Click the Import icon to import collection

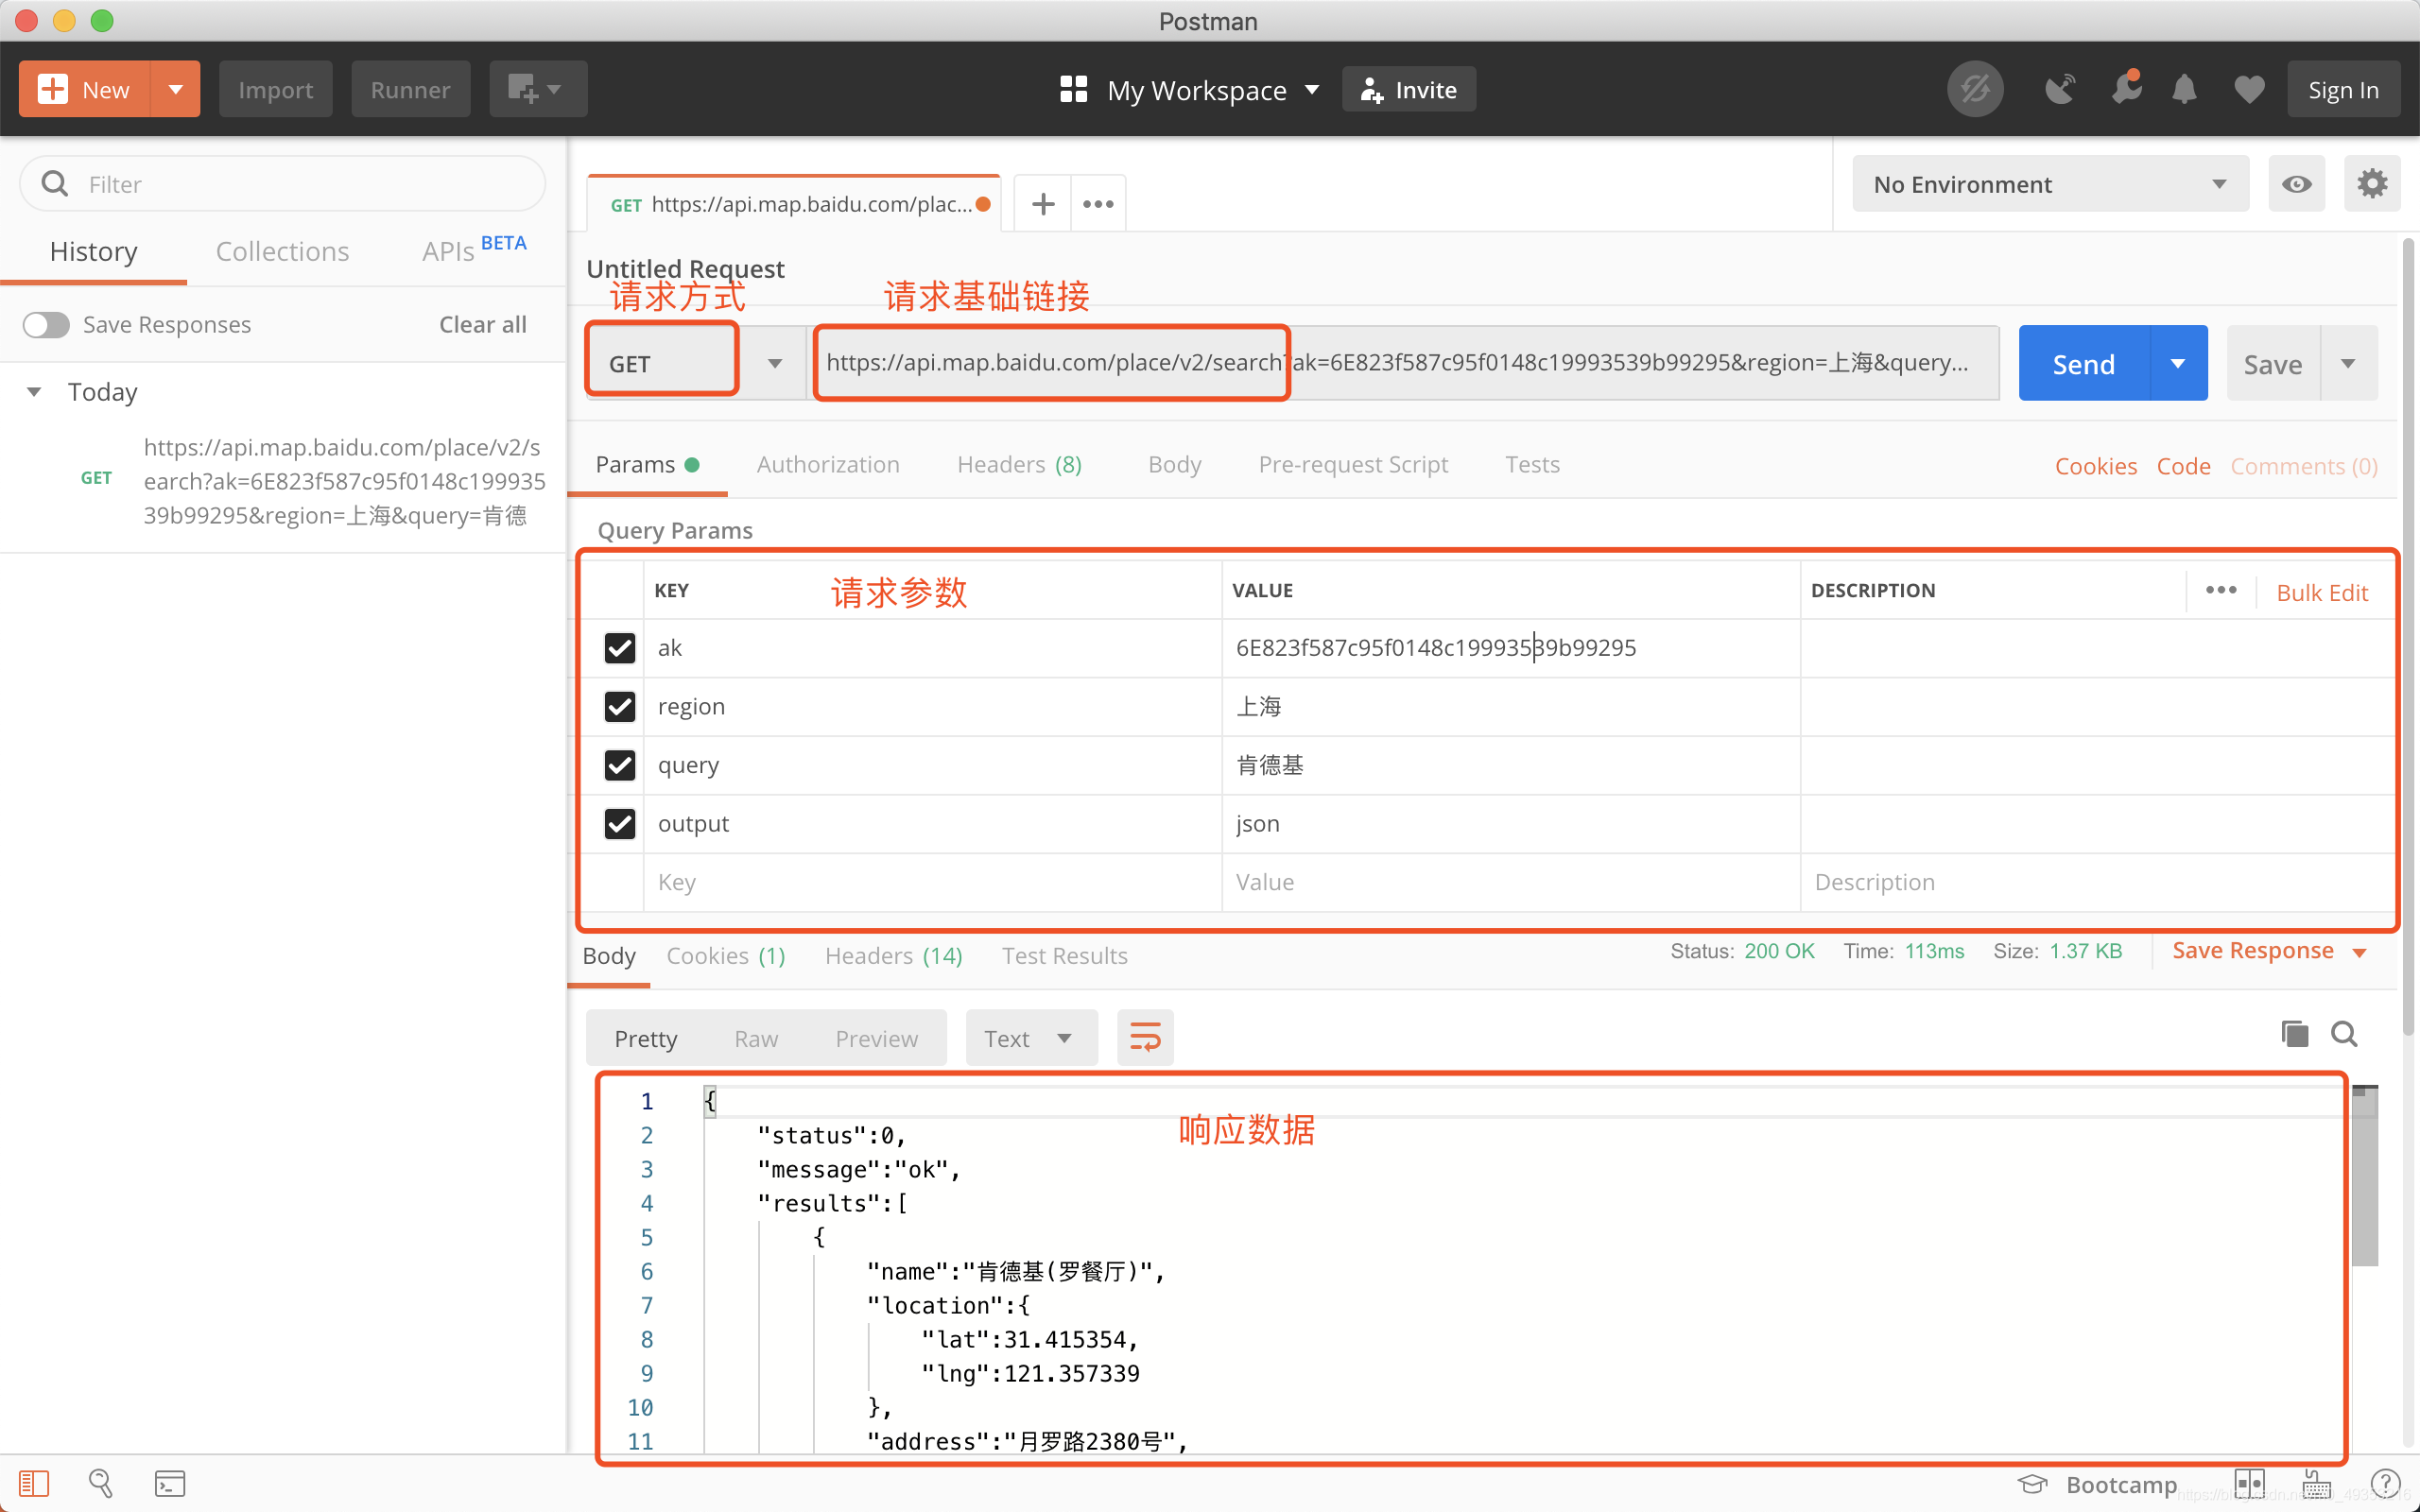[x=273, y=91]
